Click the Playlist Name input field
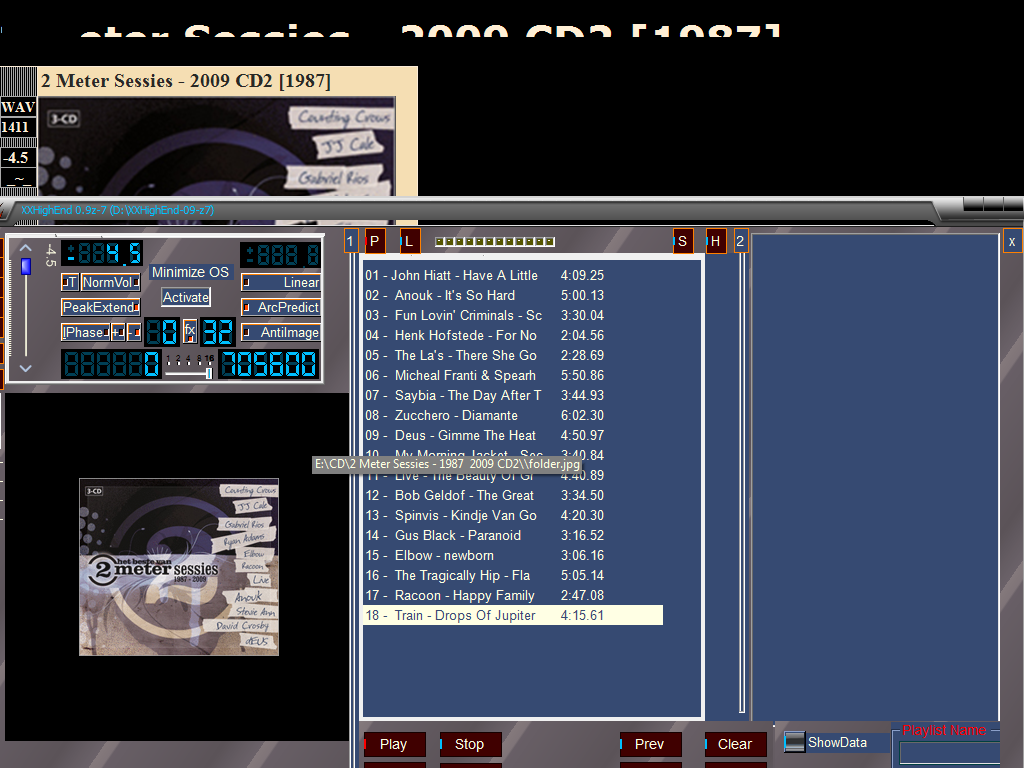This screenshot has width=1024, height=768. tap(950, 753)
